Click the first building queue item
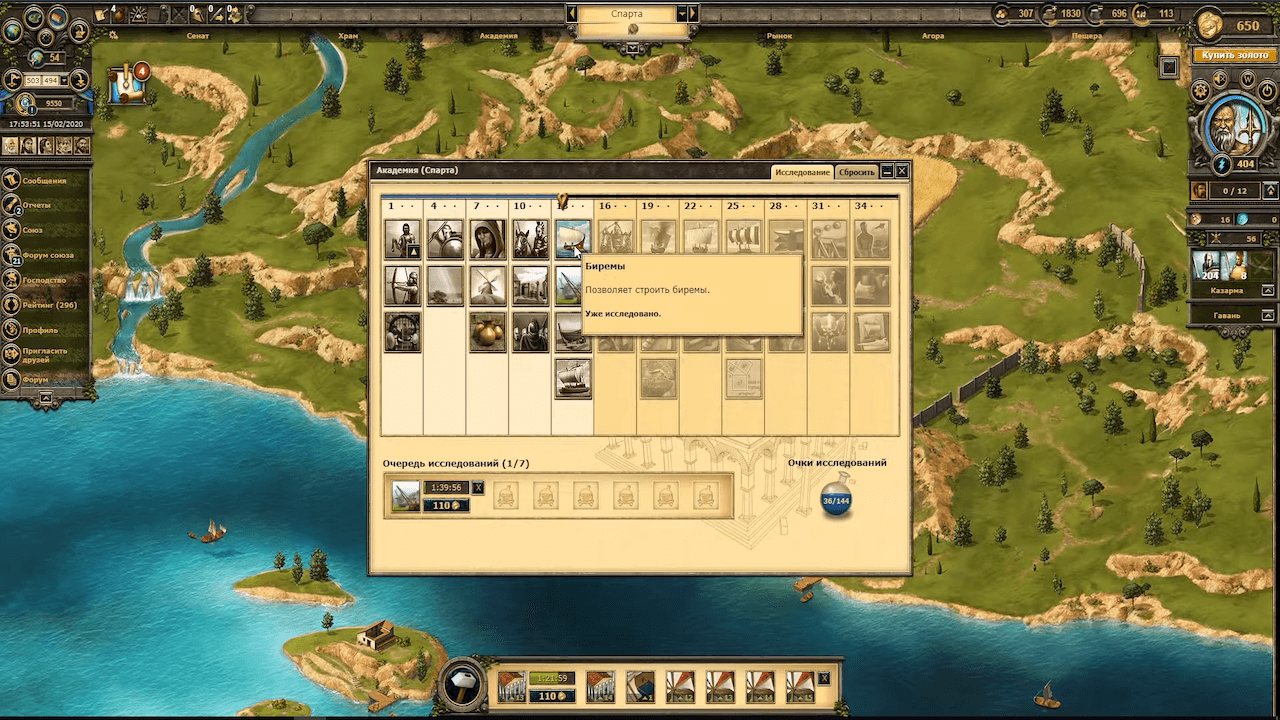 (x=511, y=687)
